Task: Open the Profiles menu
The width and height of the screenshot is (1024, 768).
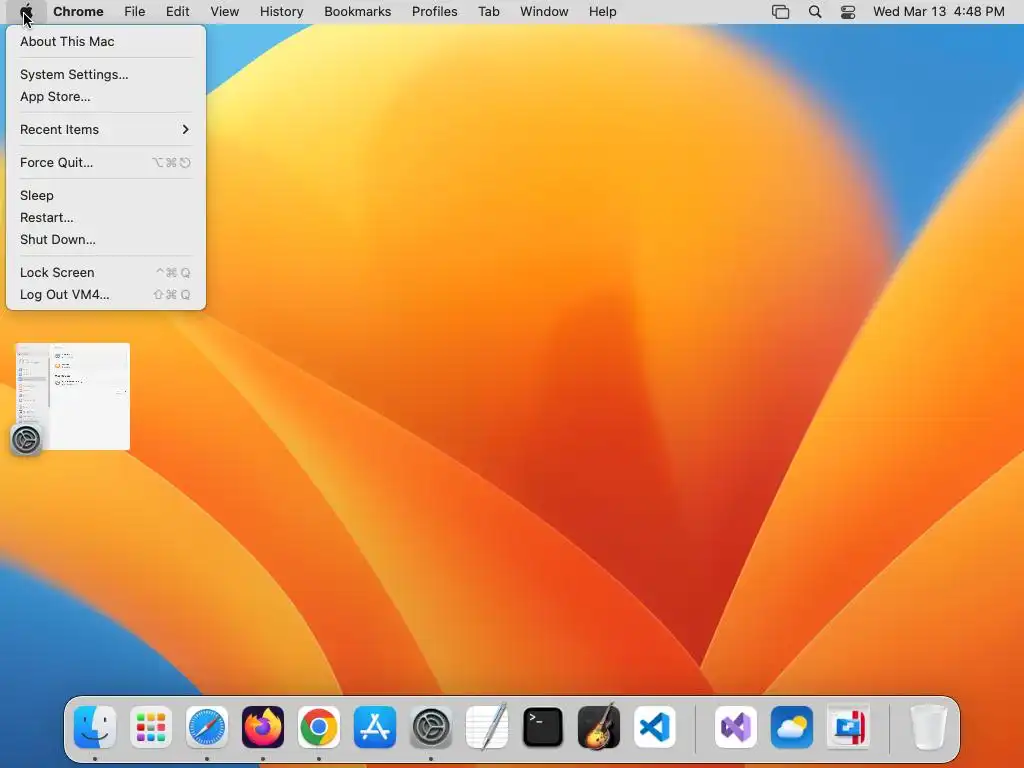Action: 434,12
